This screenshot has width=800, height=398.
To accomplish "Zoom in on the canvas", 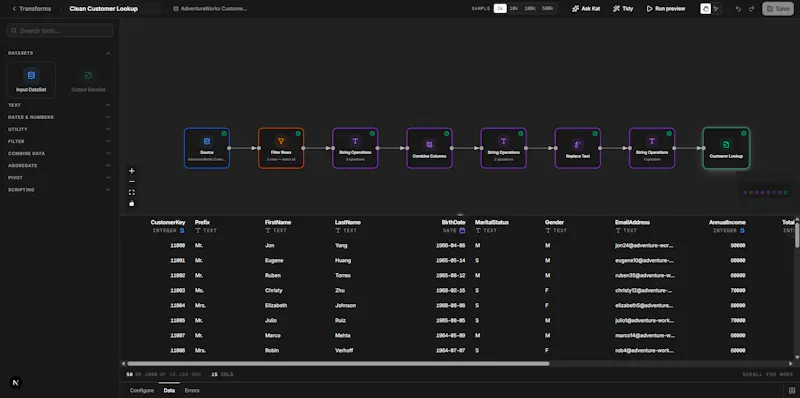I will tap(132, 171).
